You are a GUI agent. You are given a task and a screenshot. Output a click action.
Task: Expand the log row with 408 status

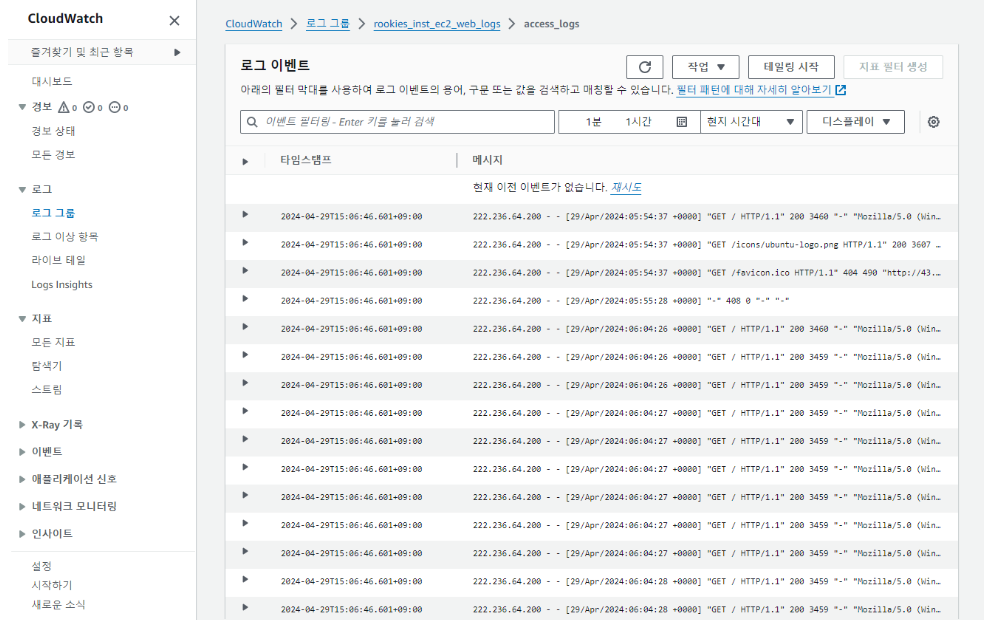click(x=245, y=299)
